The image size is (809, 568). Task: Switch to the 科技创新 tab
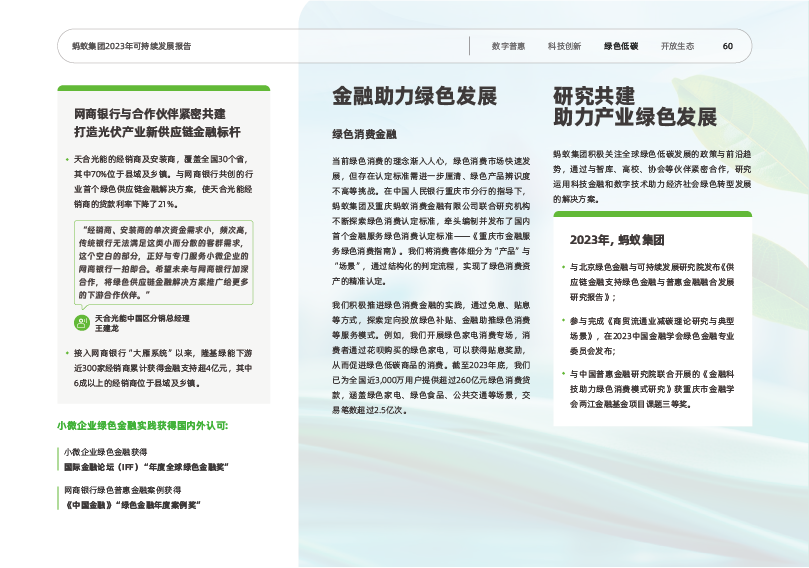tap(564, 46)
